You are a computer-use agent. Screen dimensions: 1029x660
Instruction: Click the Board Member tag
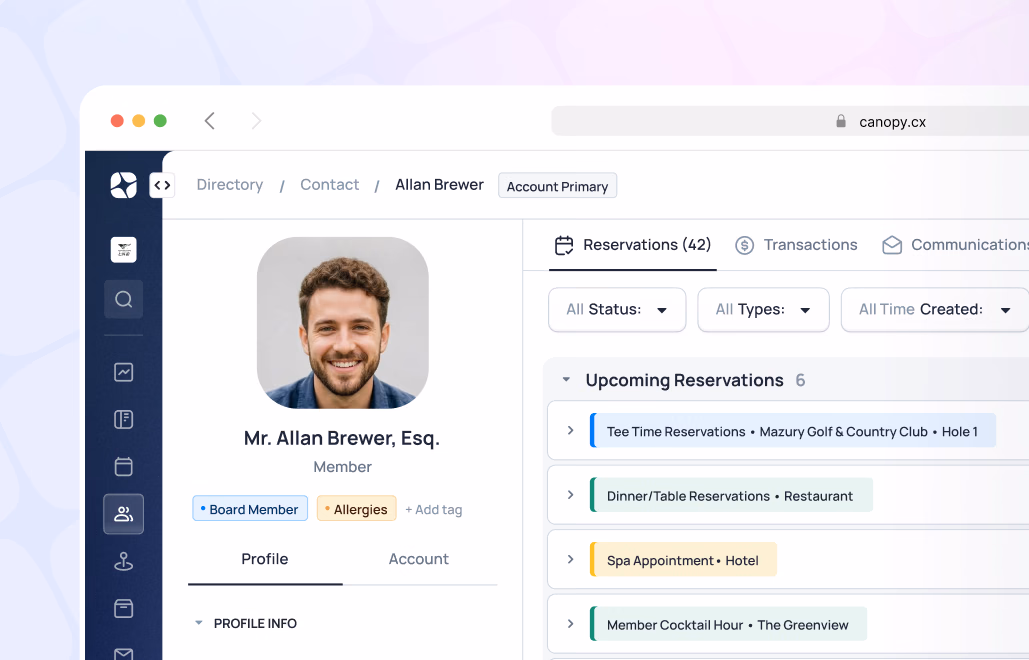(x=250, y=508)
